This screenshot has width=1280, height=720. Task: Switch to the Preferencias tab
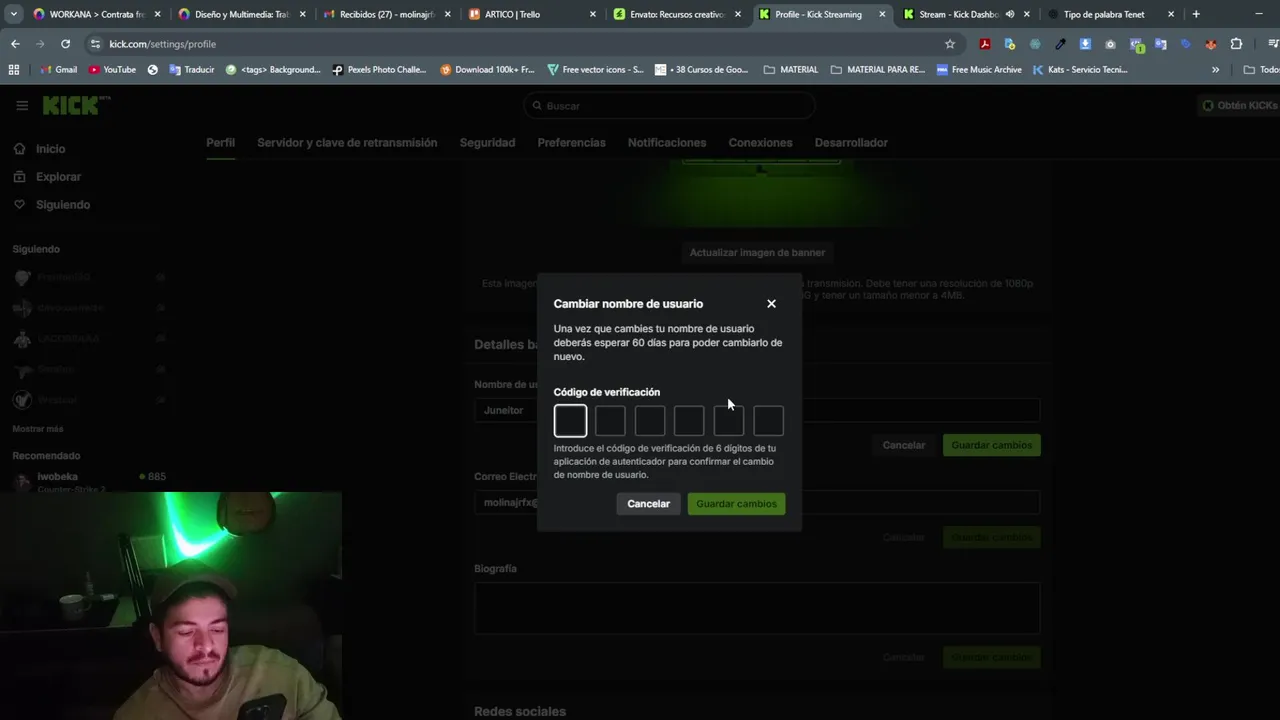pos(571,143)
